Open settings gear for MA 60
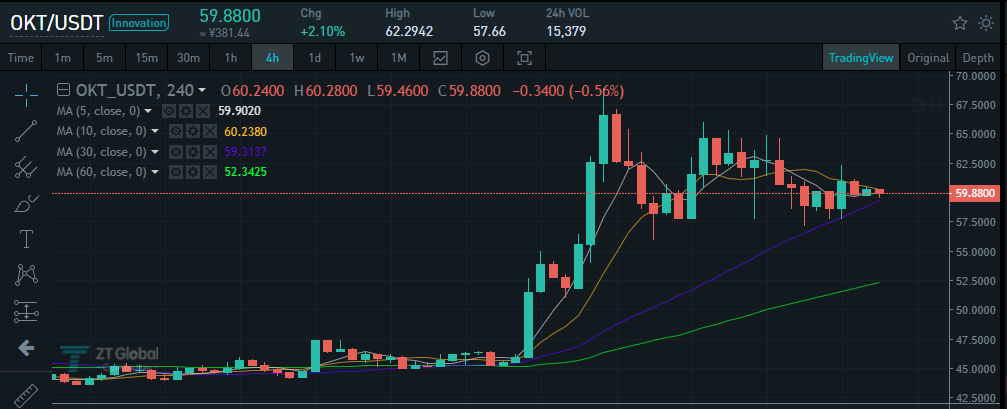The image size is (1007, 409). 193,172
